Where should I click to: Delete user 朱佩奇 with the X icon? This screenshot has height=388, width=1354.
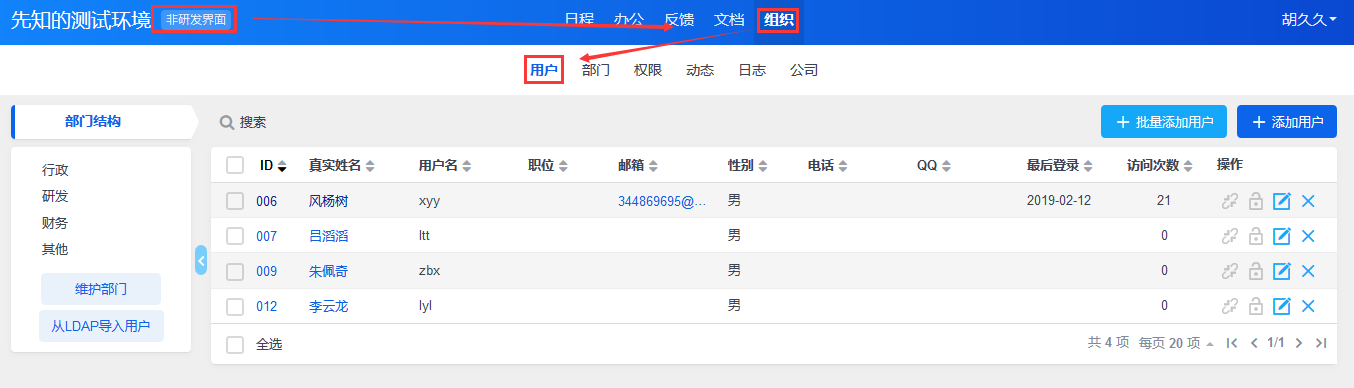coord(1308,271)
